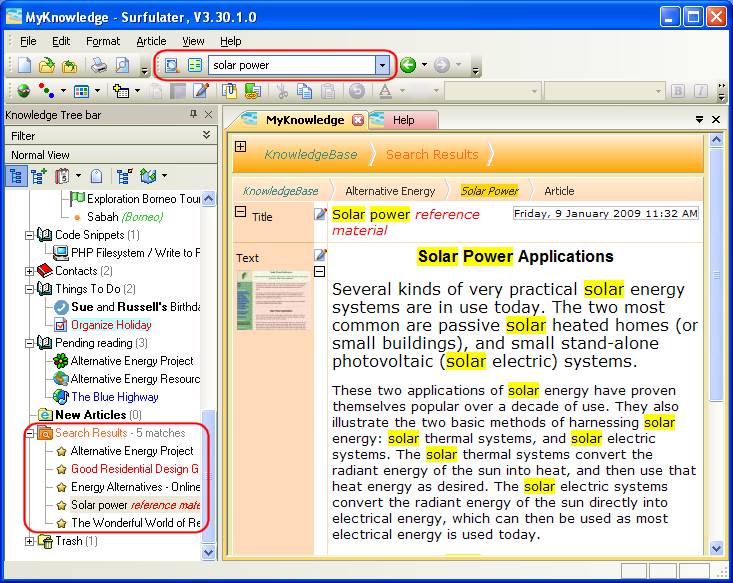Click the printer icon to print
Viewport: 733px width, 583px height.
99,65
